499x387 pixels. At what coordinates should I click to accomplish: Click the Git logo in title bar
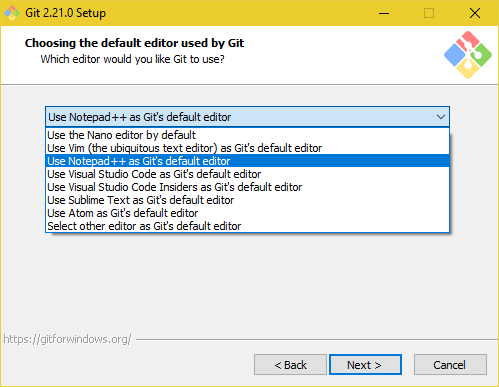(12, 13)
